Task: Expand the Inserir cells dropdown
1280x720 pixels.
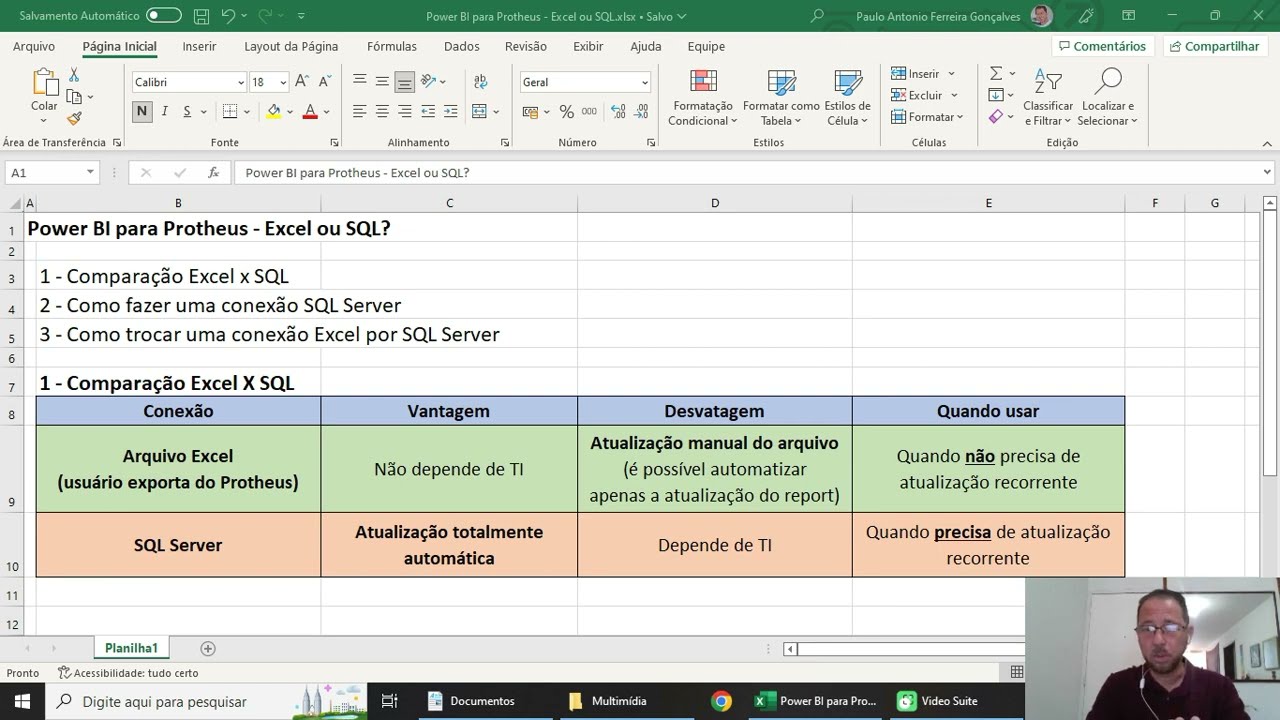Action: (x=951, y=74)
